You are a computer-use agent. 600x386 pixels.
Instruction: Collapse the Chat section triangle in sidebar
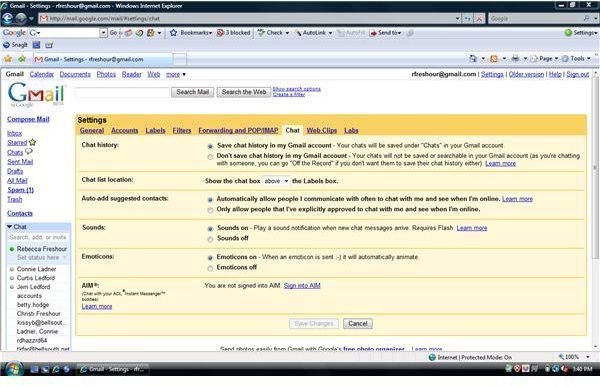click(x=9, y=226)
